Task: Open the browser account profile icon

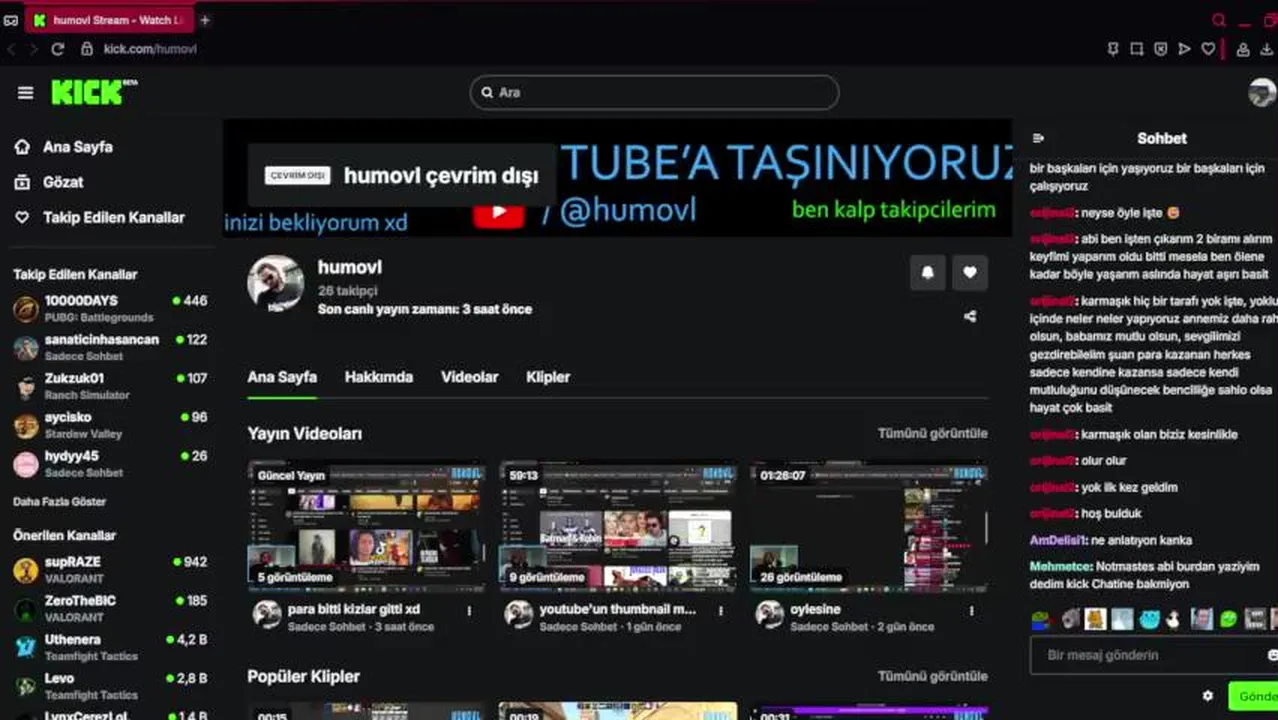Action: (x=1243, y=49)
